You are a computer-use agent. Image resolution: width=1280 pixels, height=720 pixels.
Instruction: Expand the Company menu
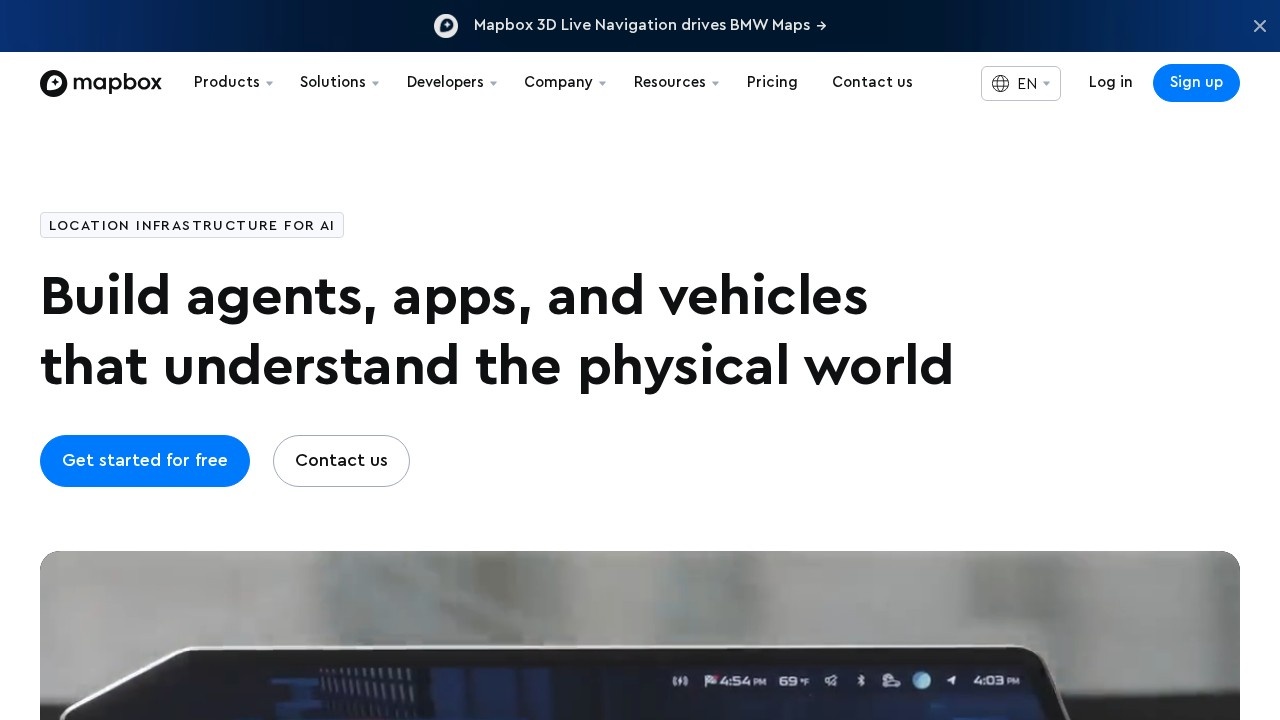pos(565,83)
